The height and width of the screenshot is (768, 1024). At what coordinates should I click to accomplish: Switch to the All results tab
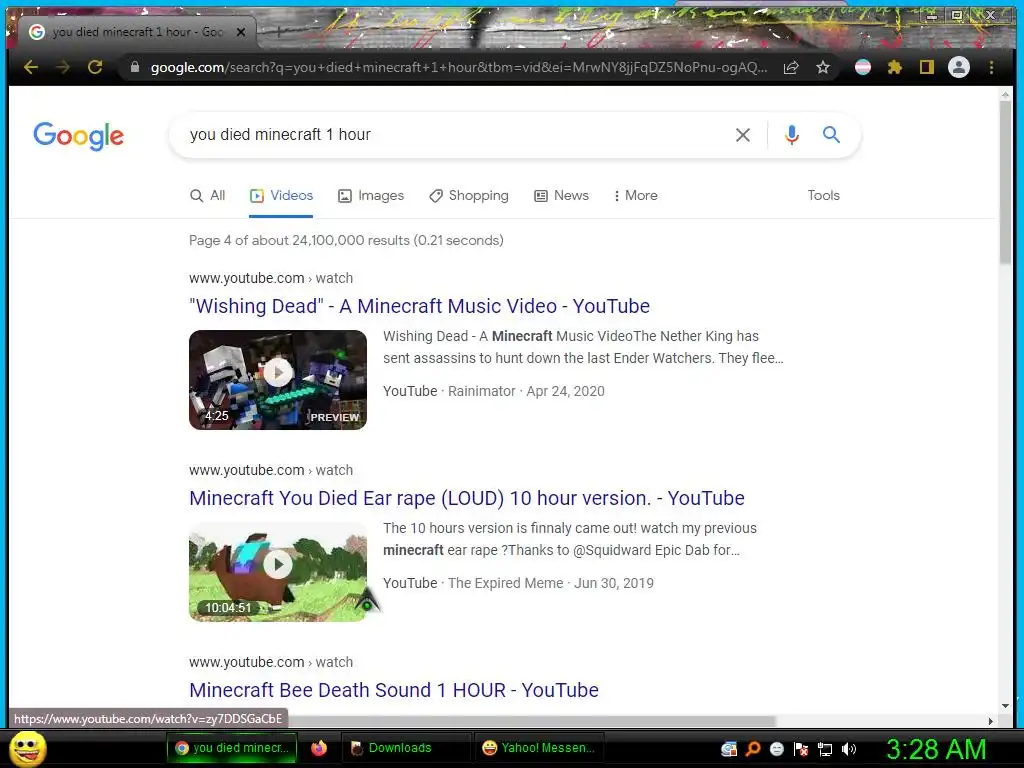click(x=207, y=195)
